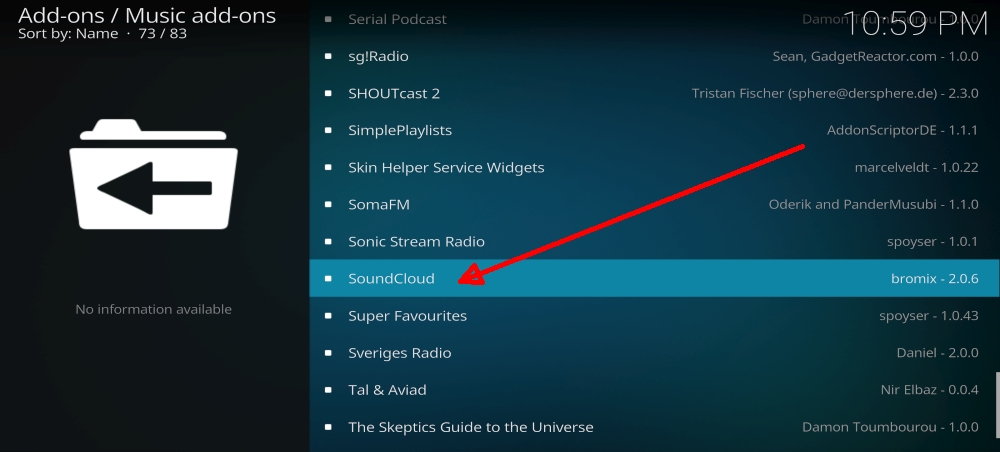Click the bullet icon next to sg!Radio
1000x452 pixels.
(328, 57)
